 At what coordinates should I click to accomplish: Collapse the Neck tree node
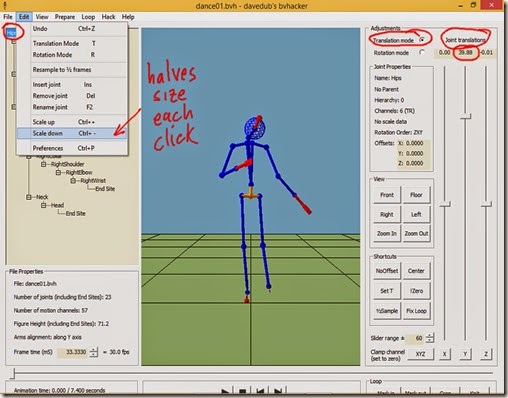[x=29, y=197]
